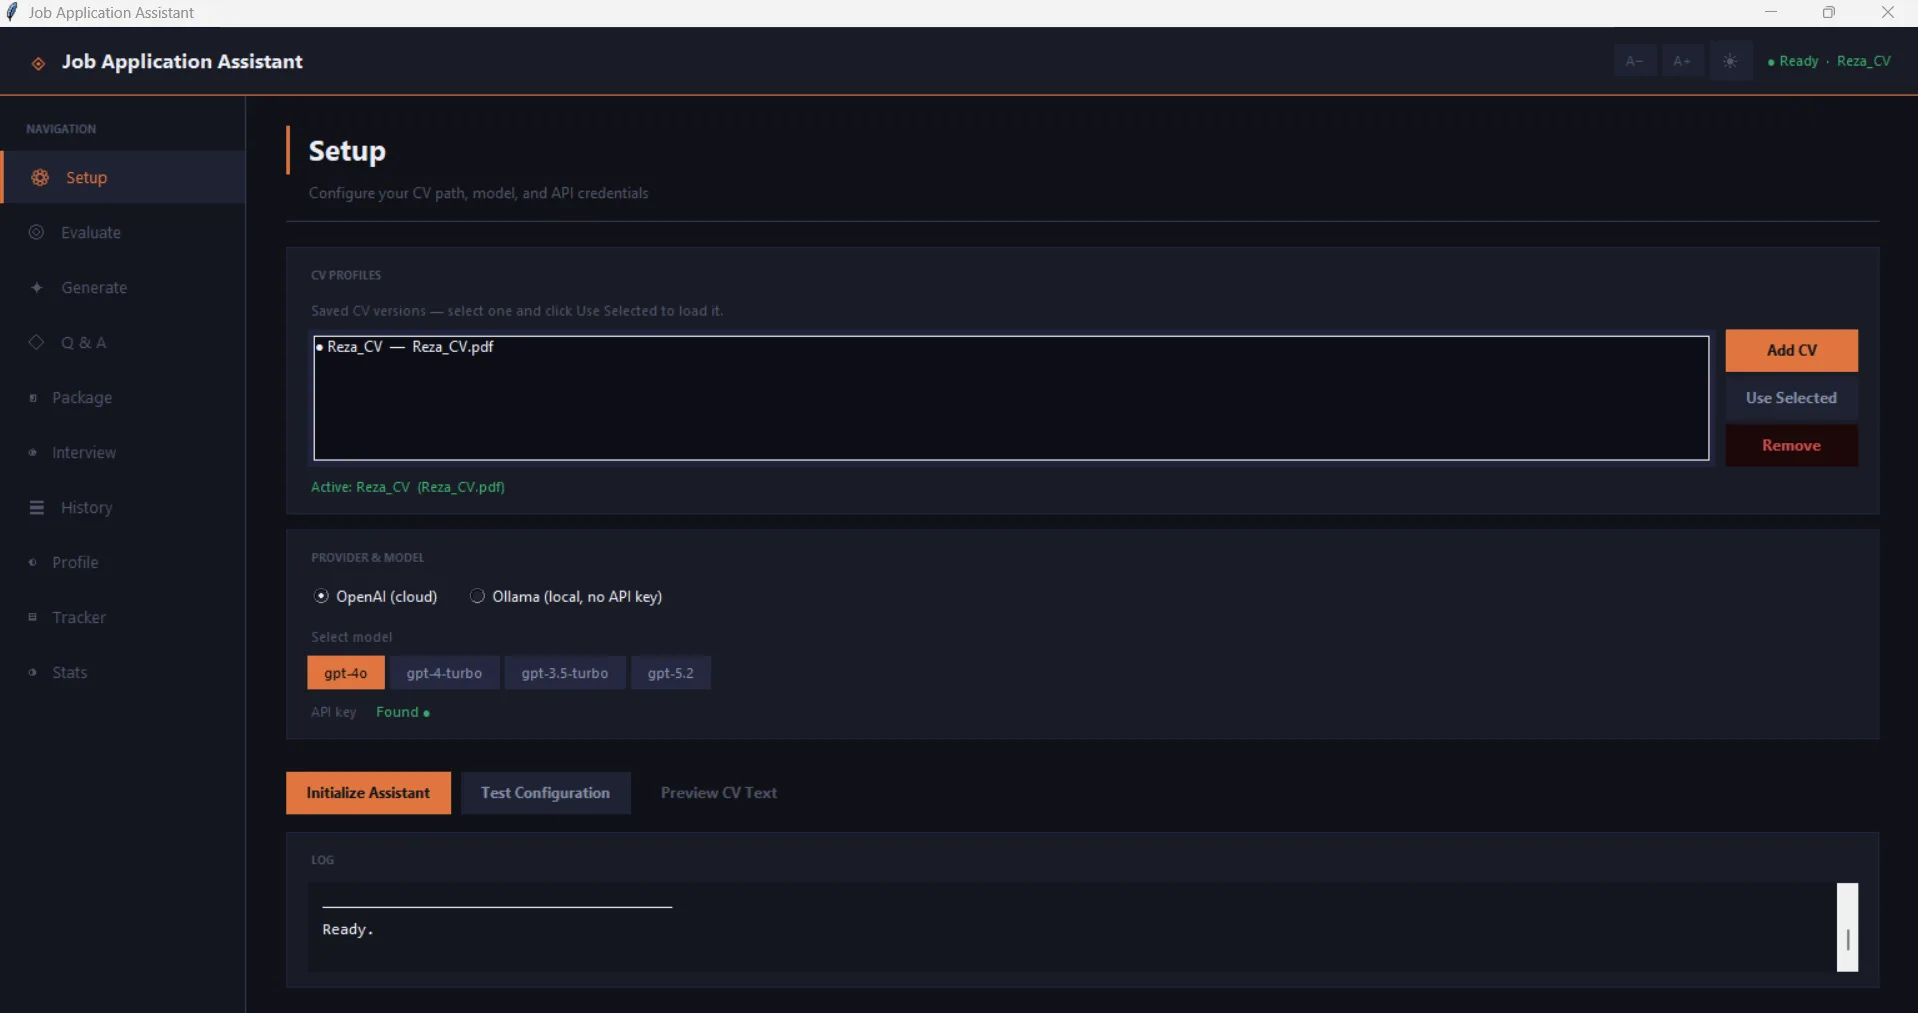The width and height of the screenshot is (1918, 1013).
Task: Click the Setup gear icon in sidebar
Action: [x=40, y=178]
